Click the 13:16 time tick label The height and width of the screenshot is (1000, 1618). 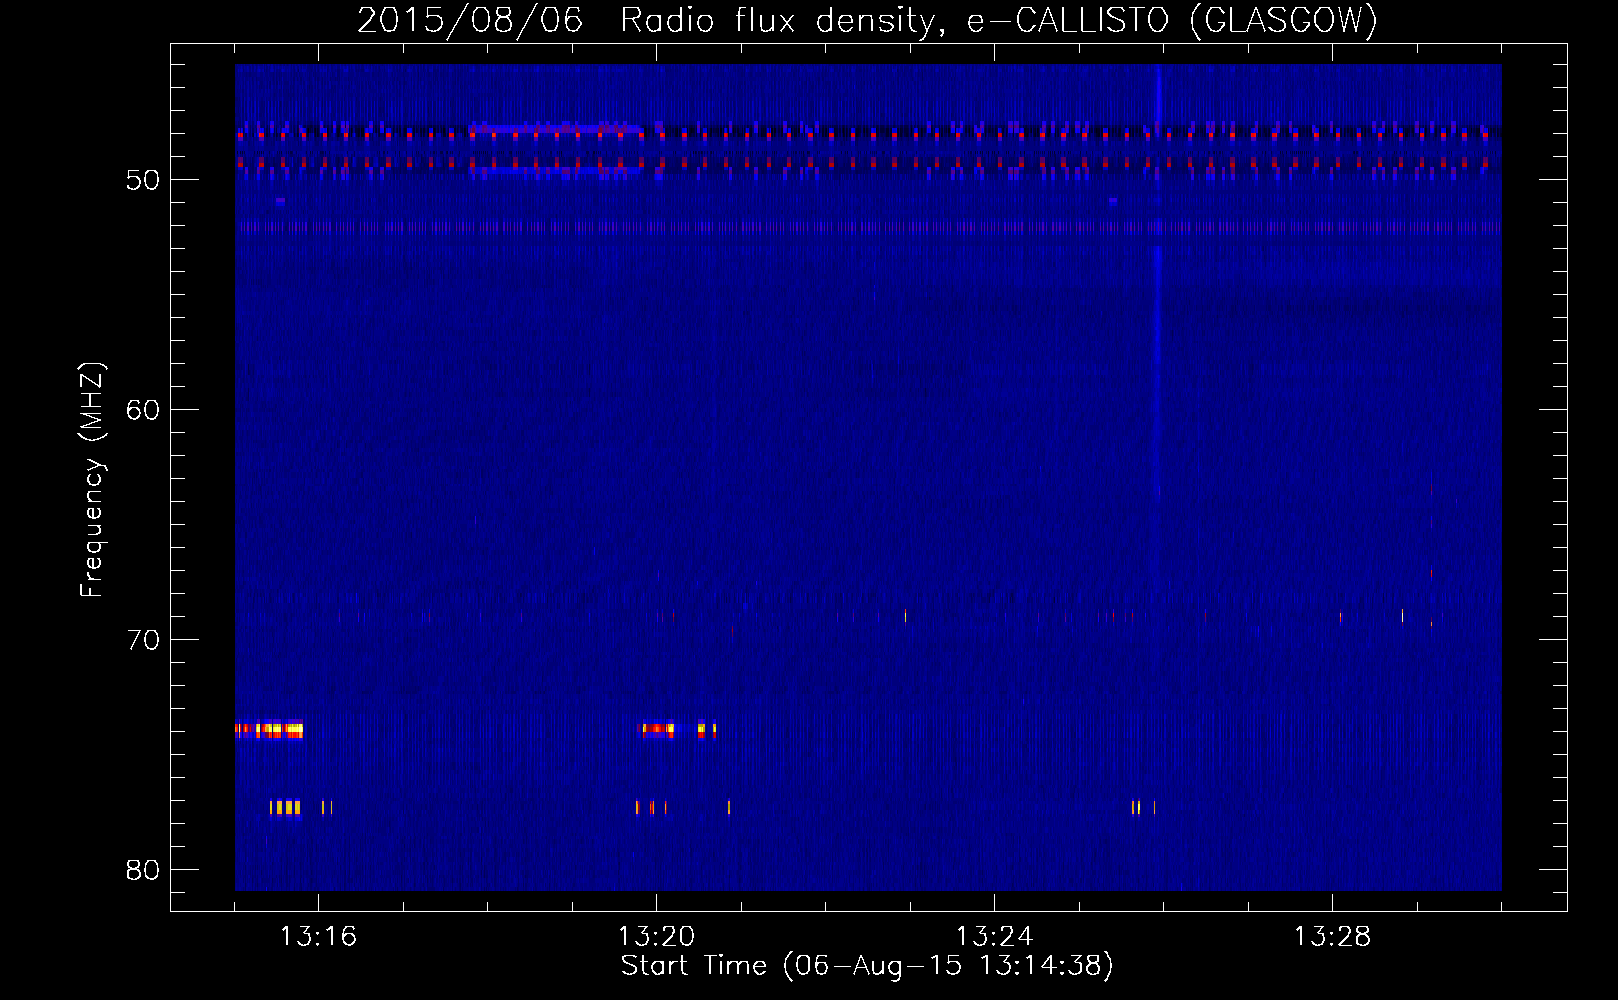(x=318, y=937)
